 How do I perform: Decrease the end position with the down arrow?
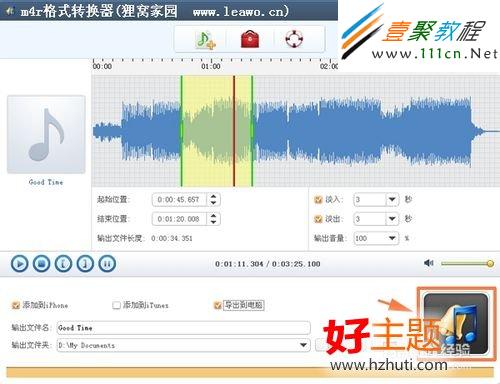click(213, 222)
